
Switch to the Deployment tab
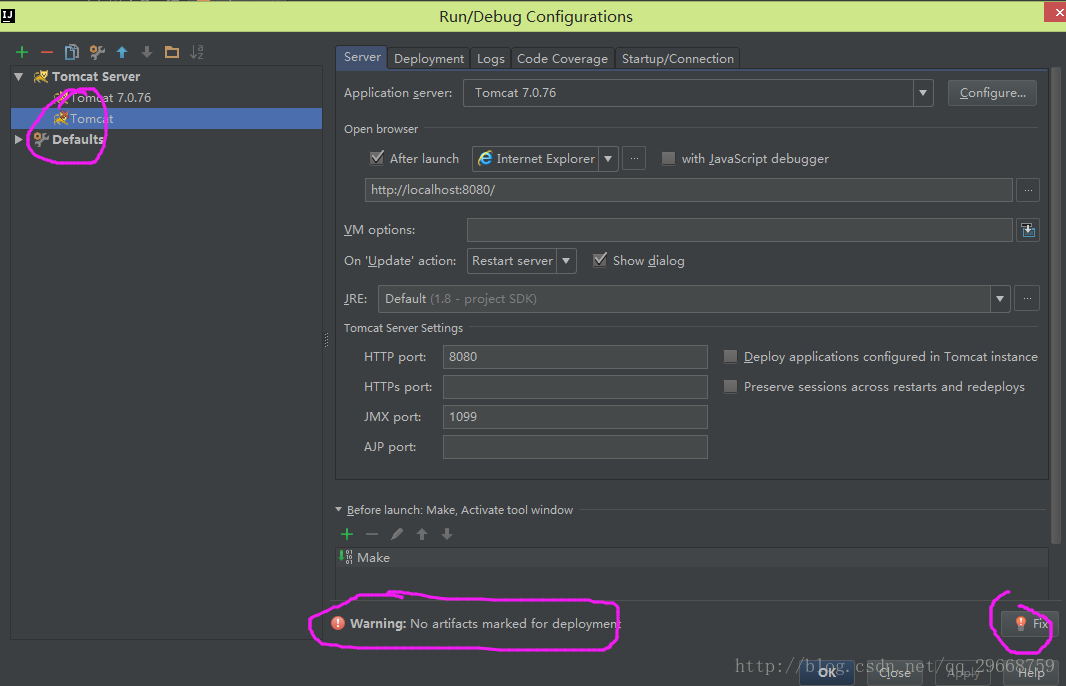(x=429, y=58)
